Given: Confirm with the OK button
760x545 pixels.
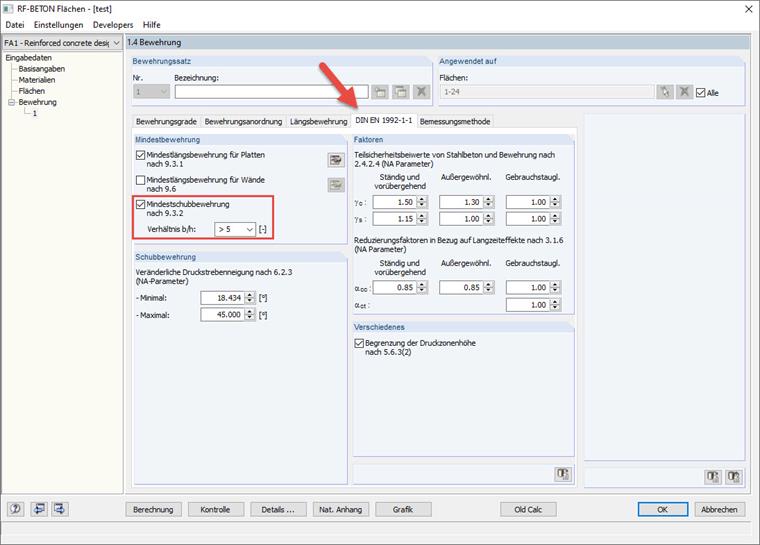Looking at the screenshot, I should pyautogui.click(x=663, y=509).
